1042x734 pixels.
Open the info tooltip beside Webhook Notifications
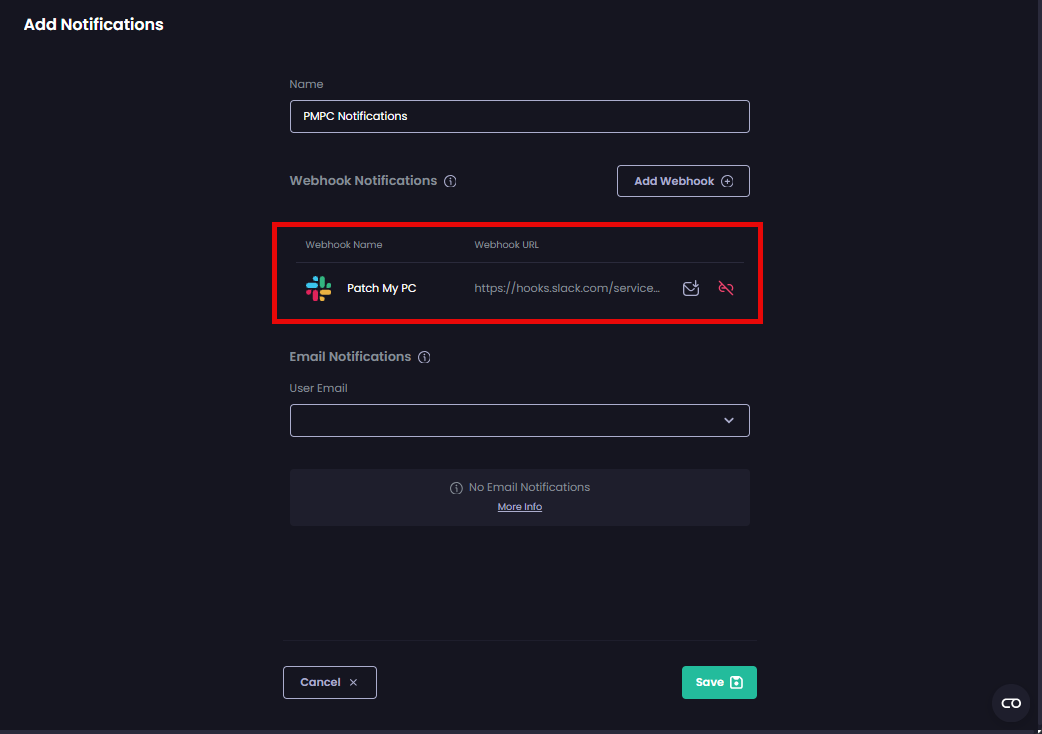[x=450, y=181]
